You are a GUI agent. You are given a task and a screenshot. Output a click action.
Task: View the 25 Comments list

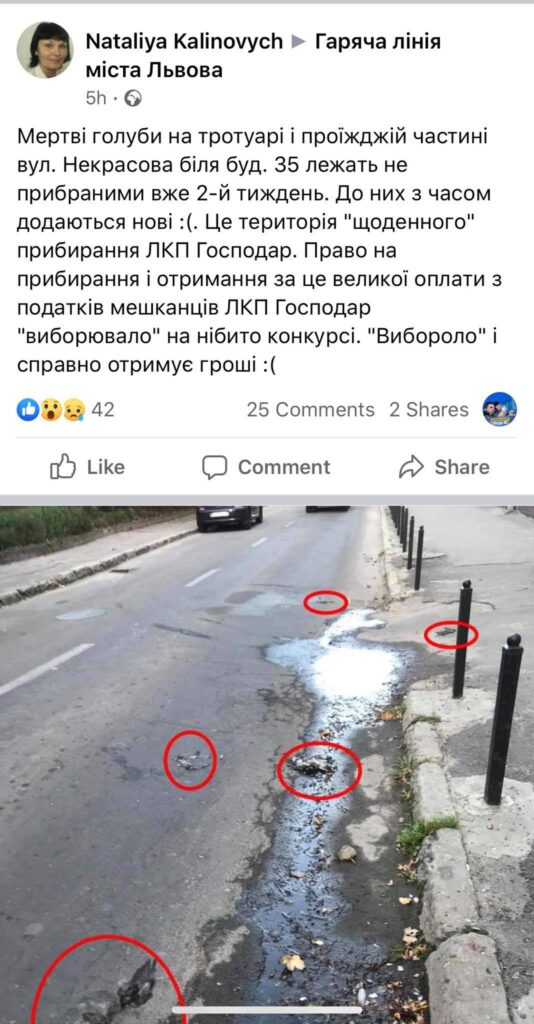tap(311, 409)
